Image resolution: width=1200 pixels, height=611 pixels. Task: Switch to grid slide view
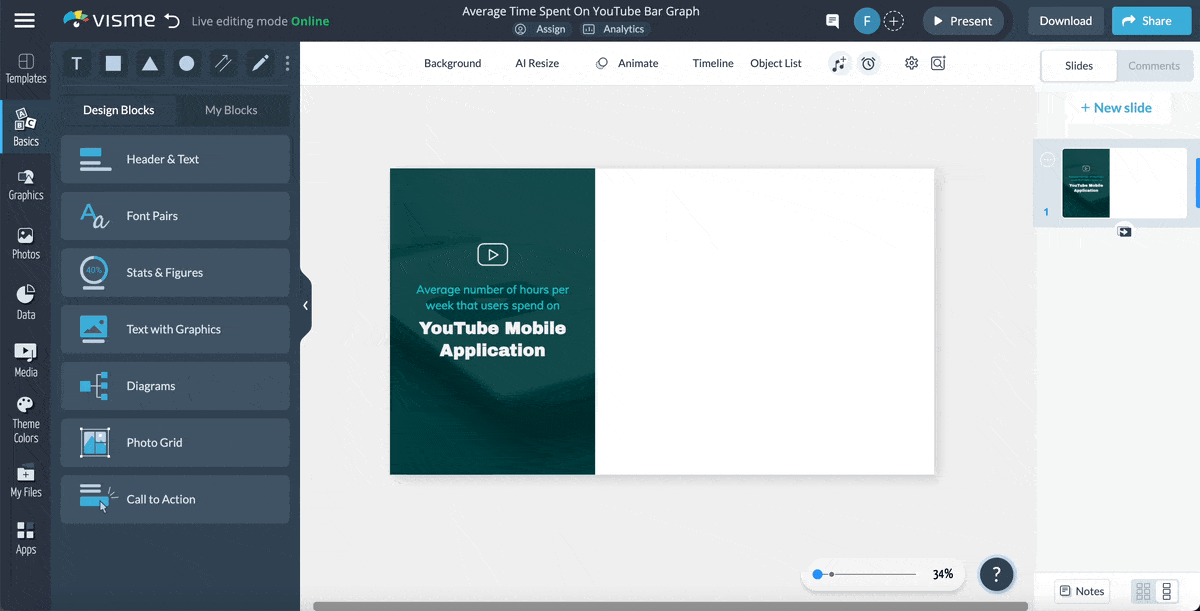coord(1143,591)
